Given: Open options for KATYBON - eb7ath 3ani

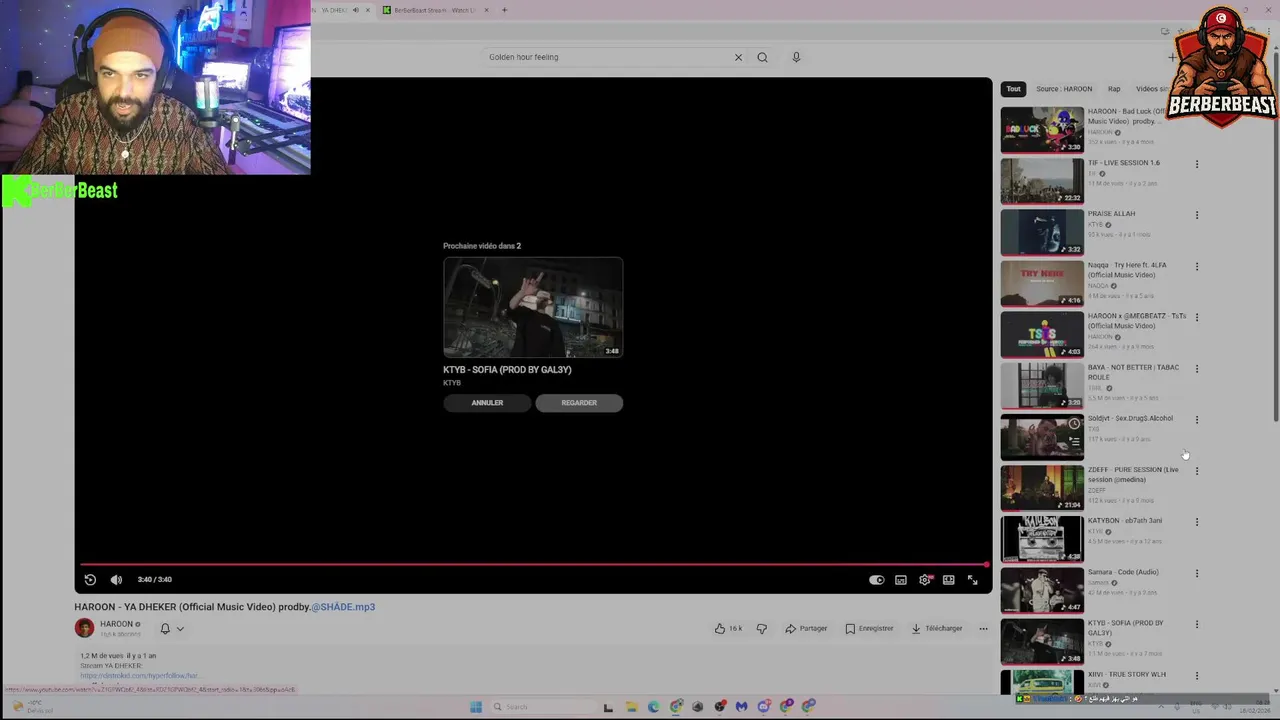Looking at the screenshot, I should pos(1196,522).
